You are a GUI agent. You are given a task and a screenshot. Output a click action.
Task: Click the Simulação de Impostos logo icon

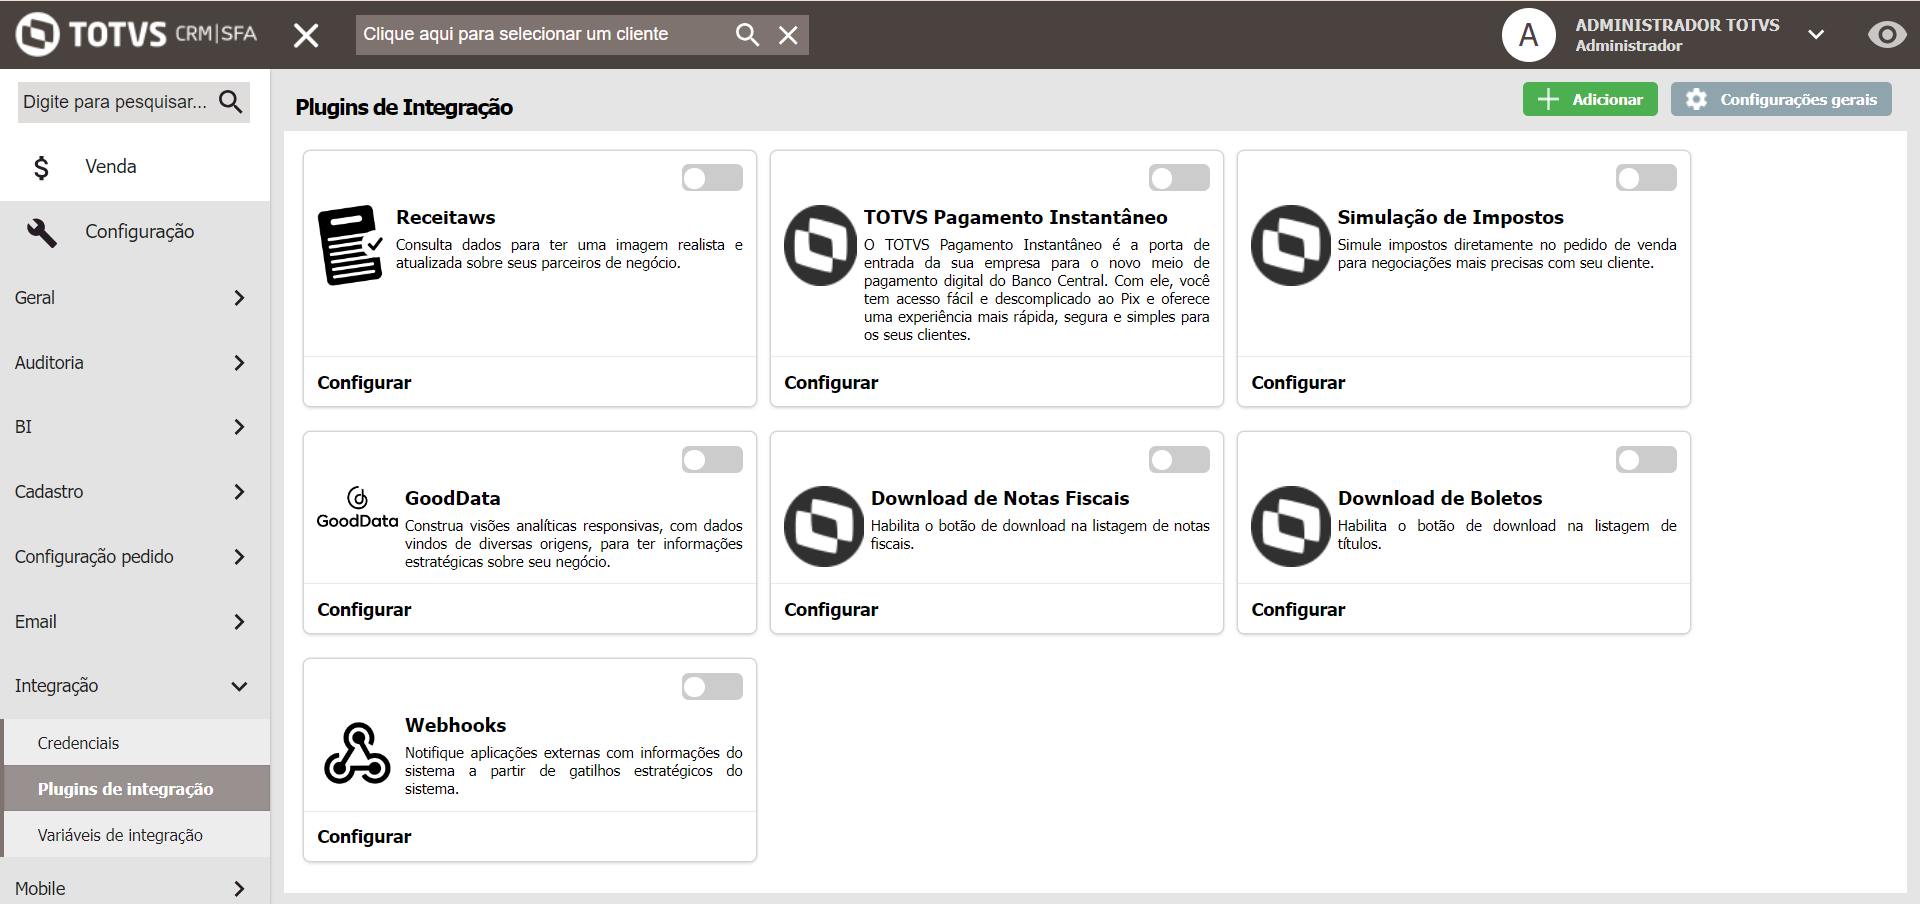(1291, 245)
